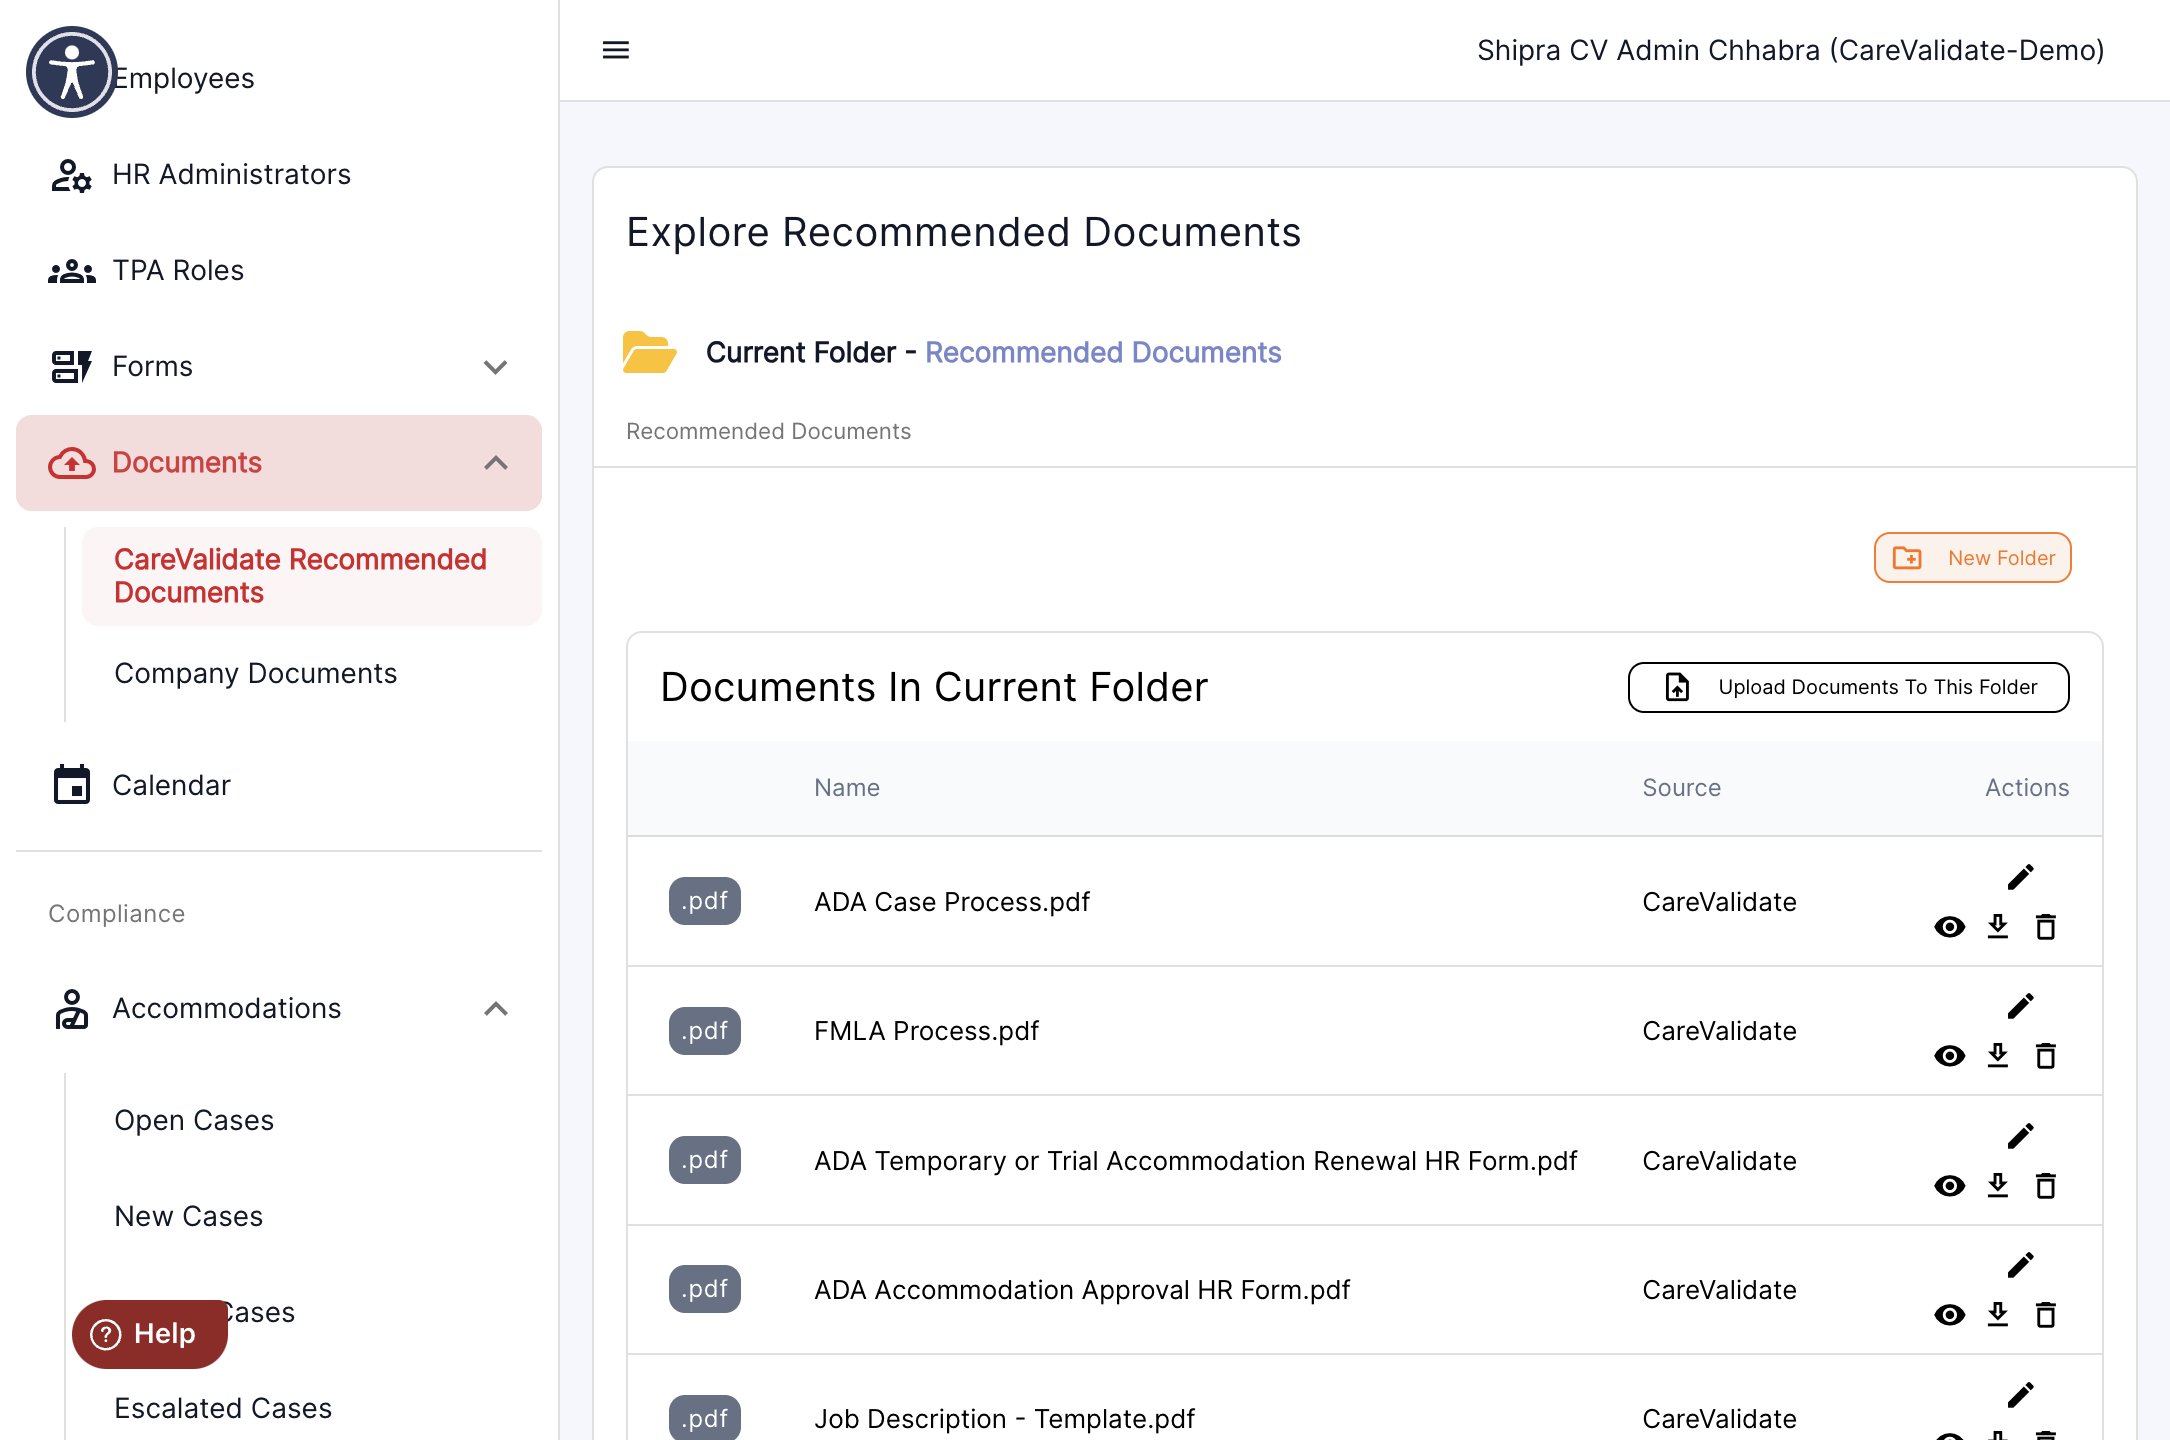Expand the Forms menu chevron
The width and height of the screenshot is (2170, 1440).
click(x=496, y=367)
